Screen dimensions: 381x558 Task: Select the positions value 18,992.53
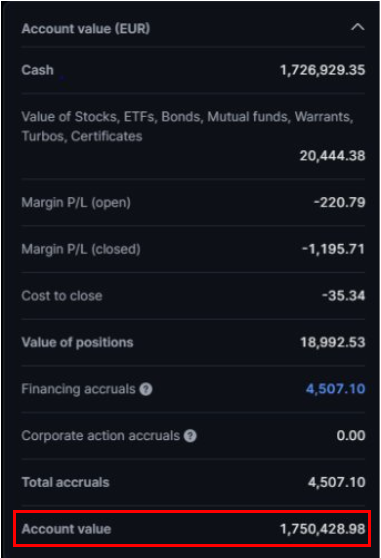pos(333,342)
